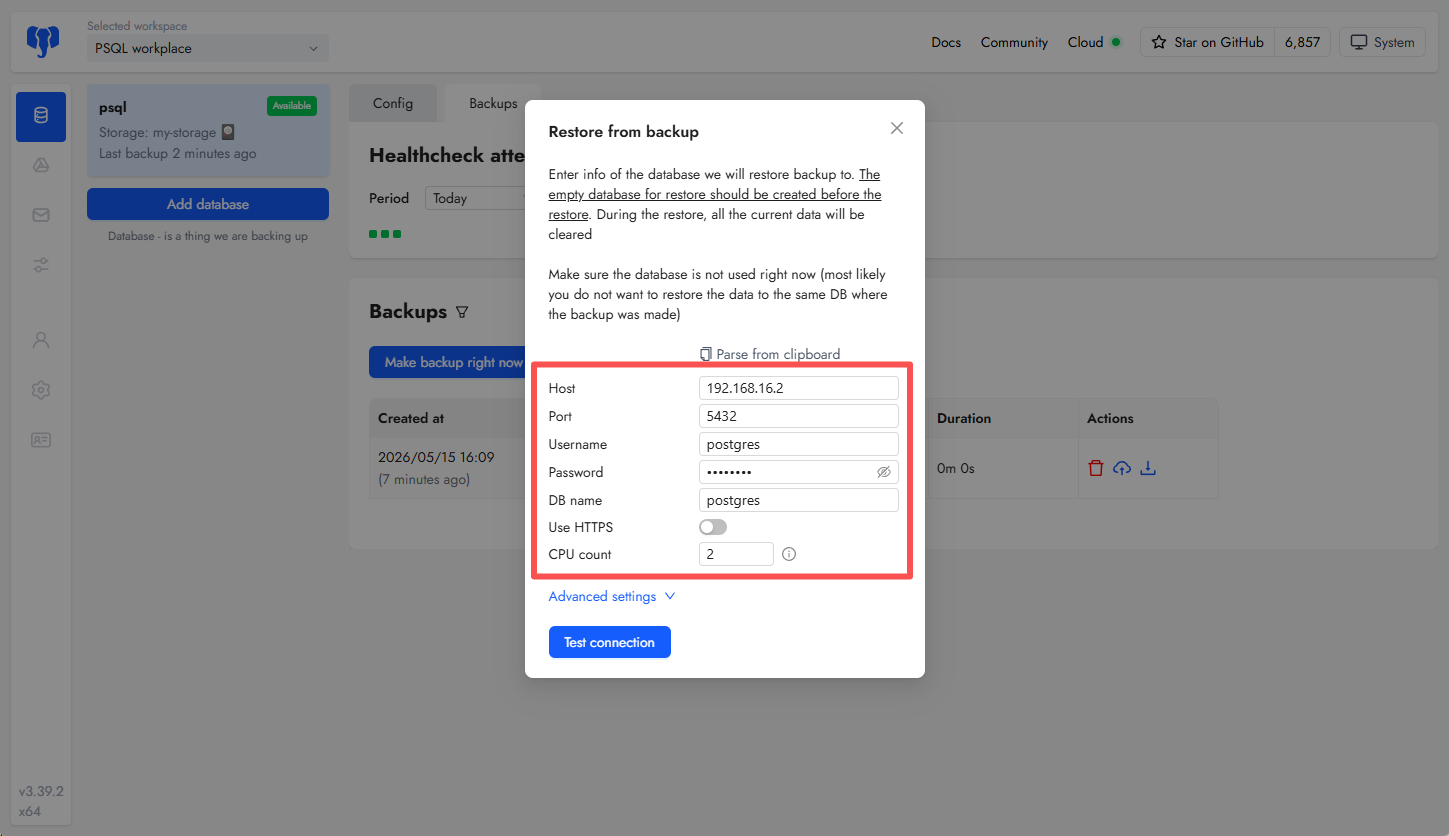Screen dimensions: 1449x836
Task: Click the Test connection button
Action: (x=610, y=642)
